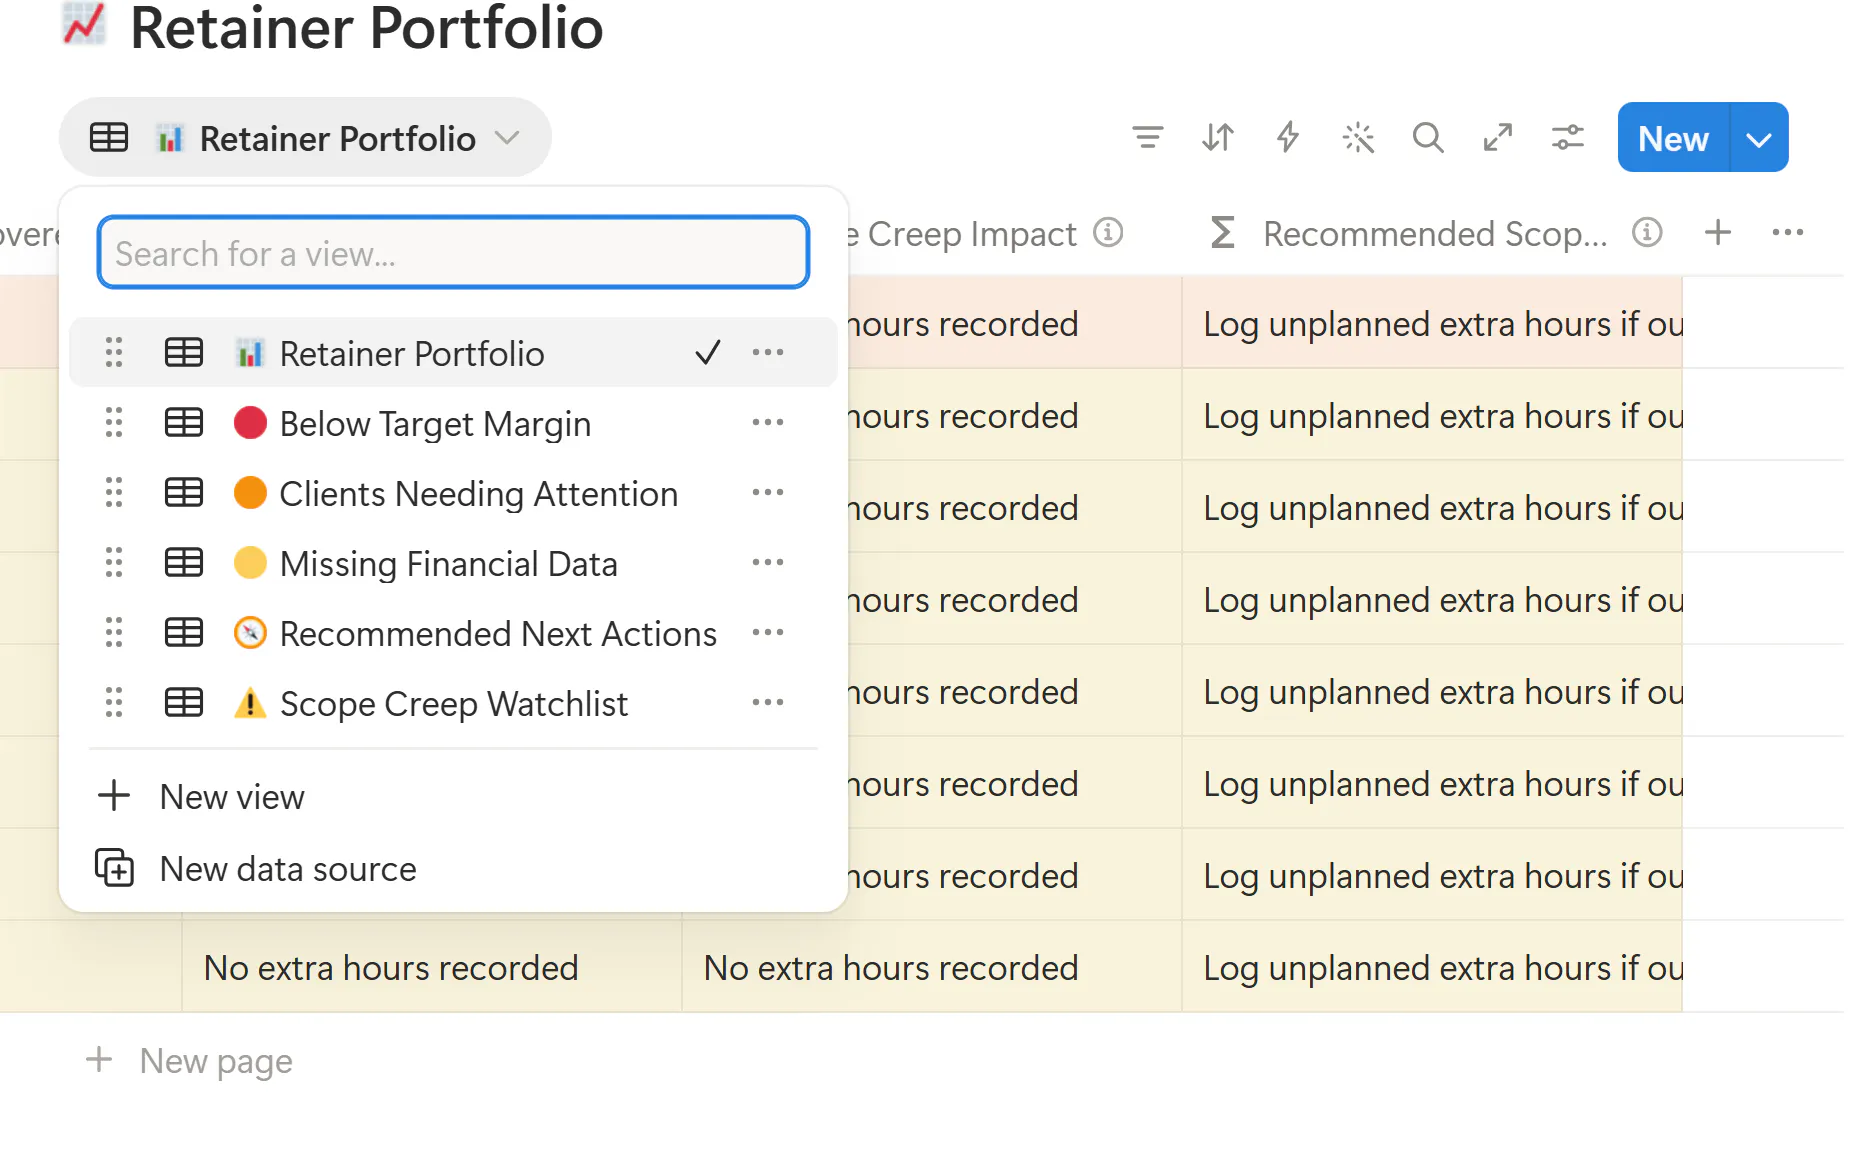Click the AI sparkle icon in toolbar
This screenshot has width=1875, height=1170.
1358,137
